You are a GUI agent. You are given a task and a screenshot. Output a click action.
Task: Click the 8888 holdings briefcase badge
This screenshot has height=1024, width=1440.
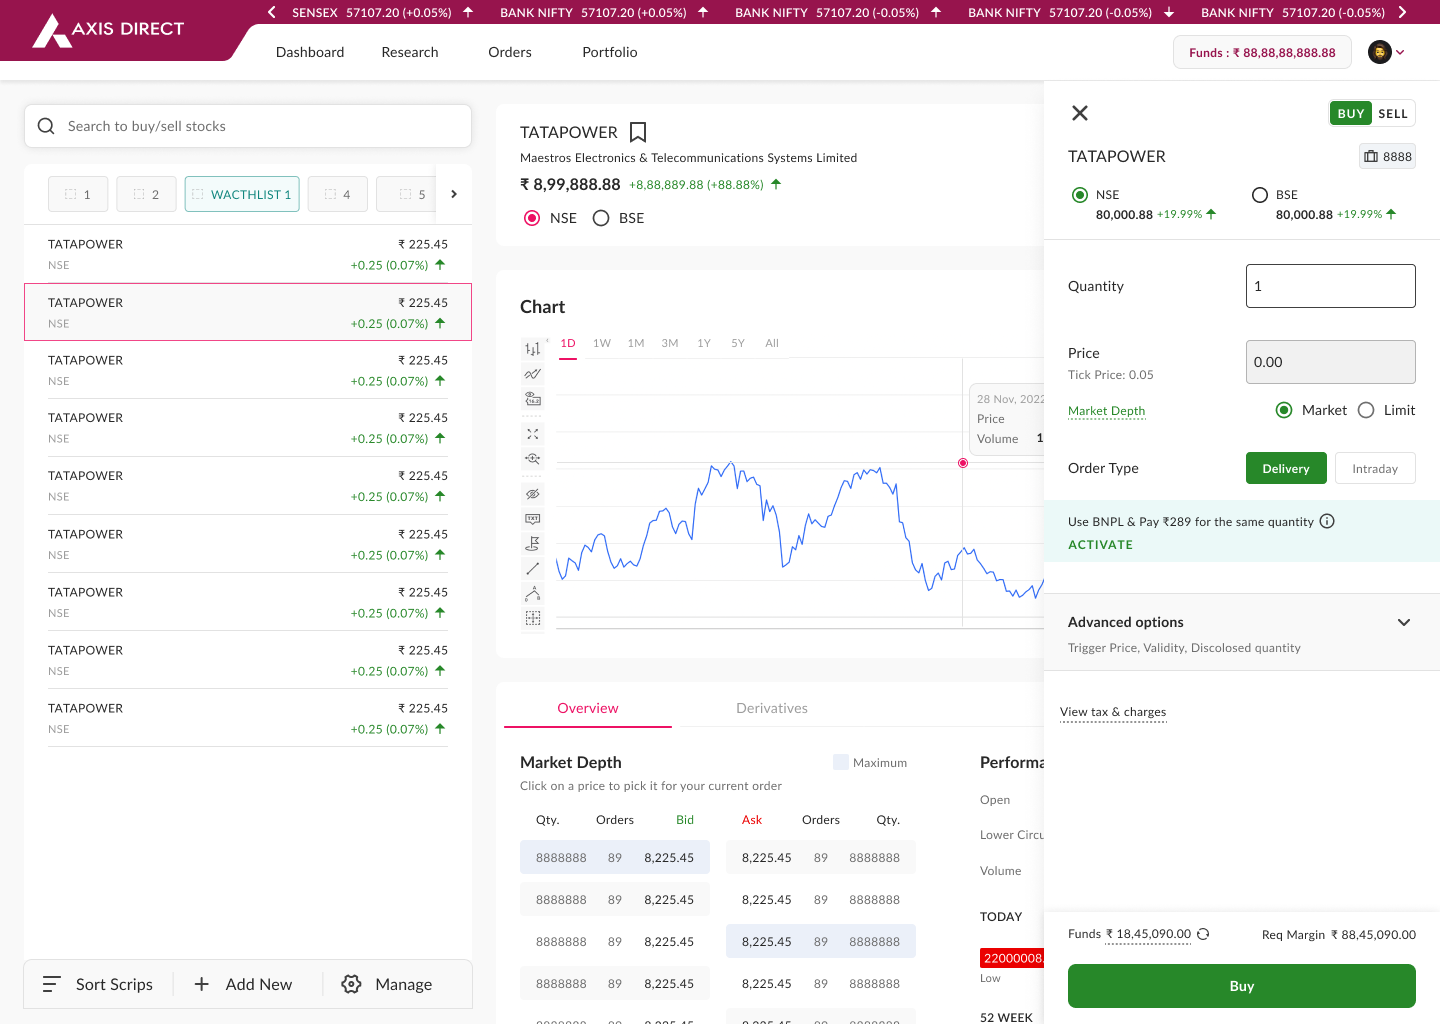[x=1387, y=156]
